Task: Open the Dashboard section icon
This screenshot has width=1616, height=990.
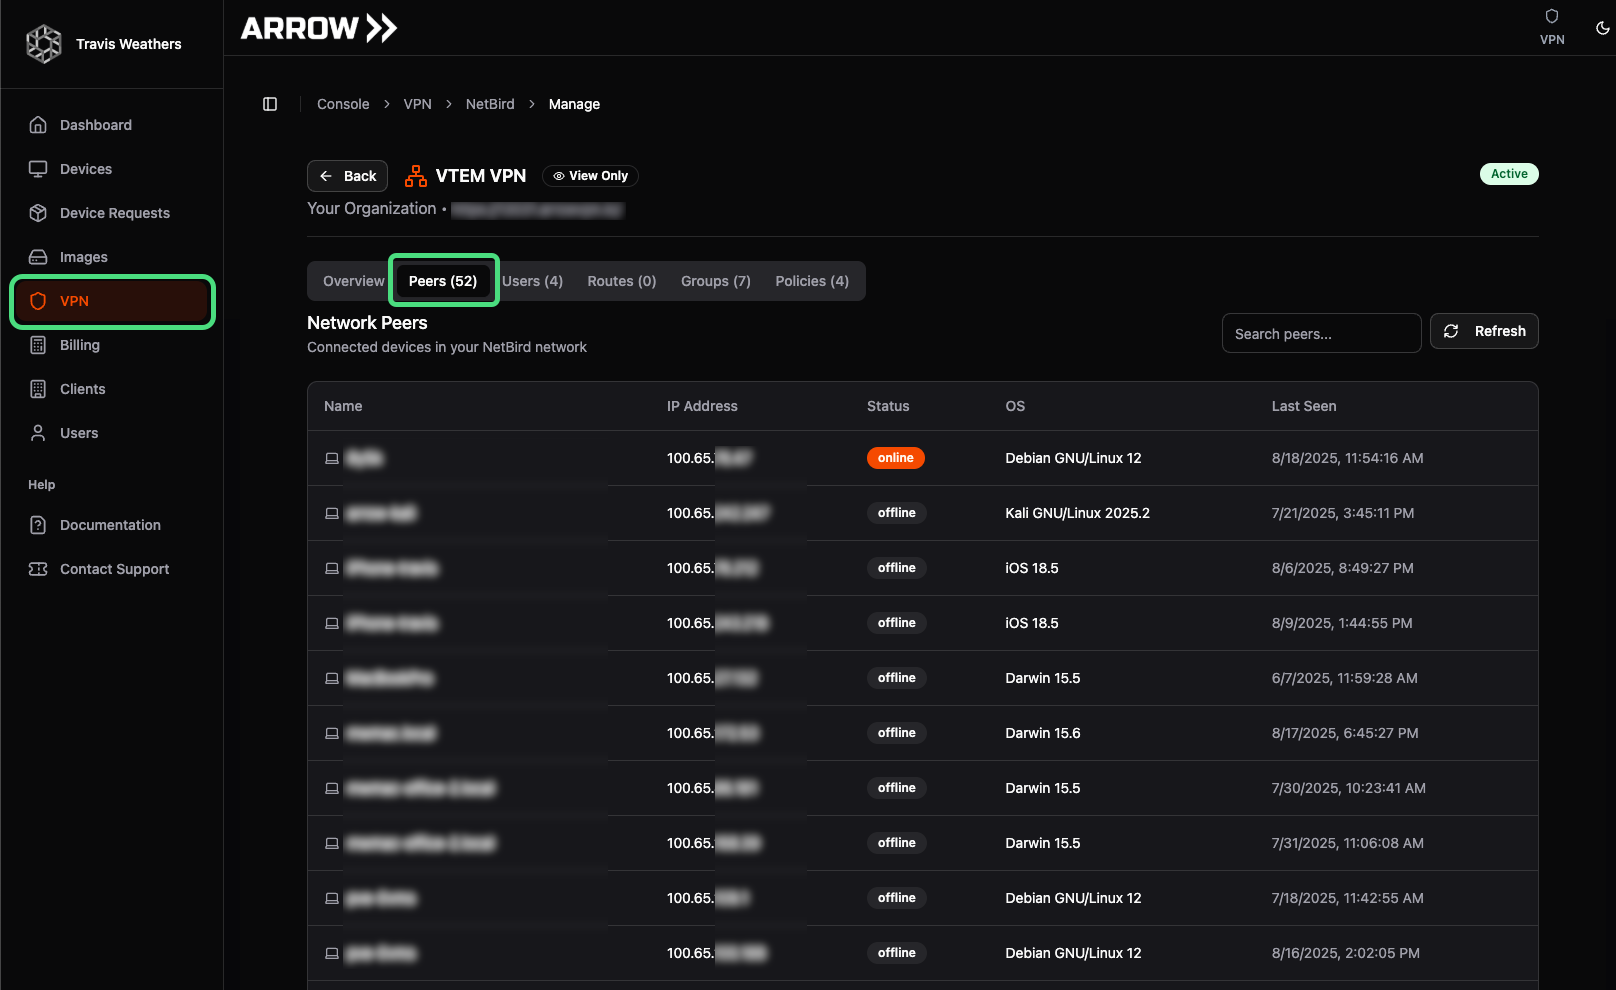Action: tap(38, 124)
